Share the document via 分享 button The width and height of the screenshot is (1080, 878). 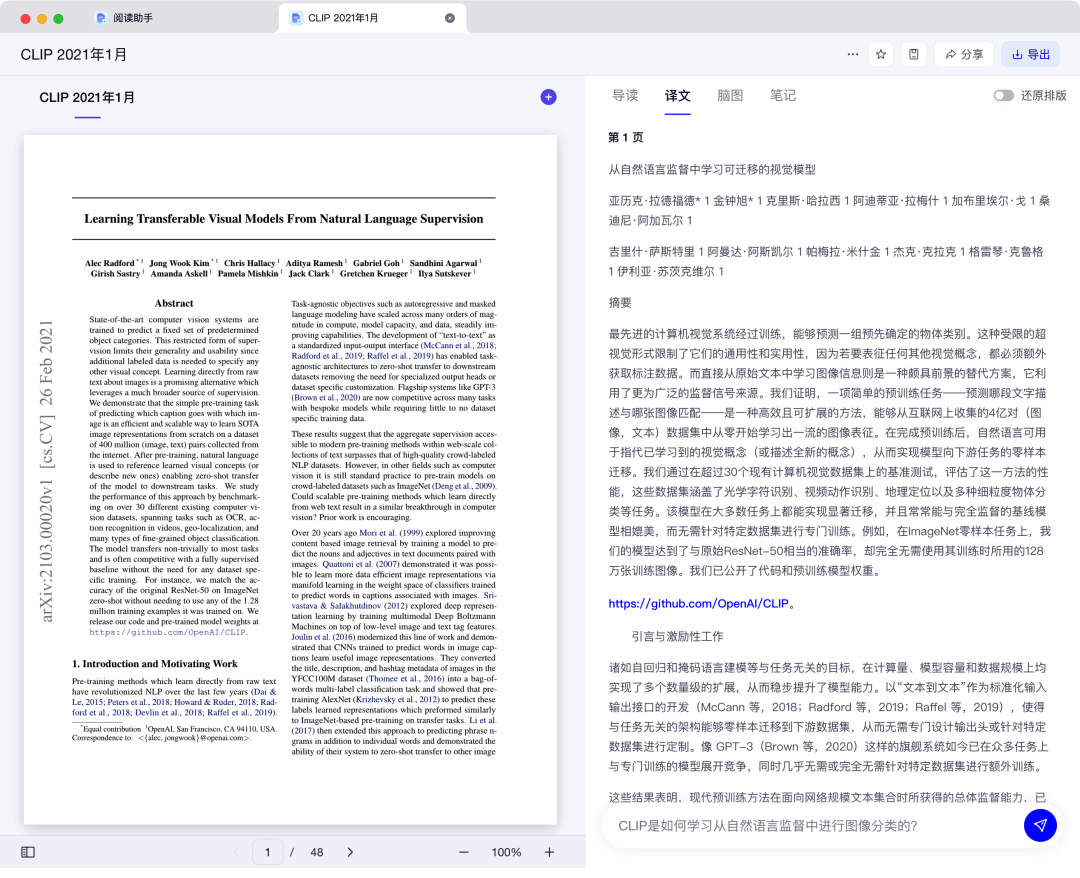tap(964, 54)
